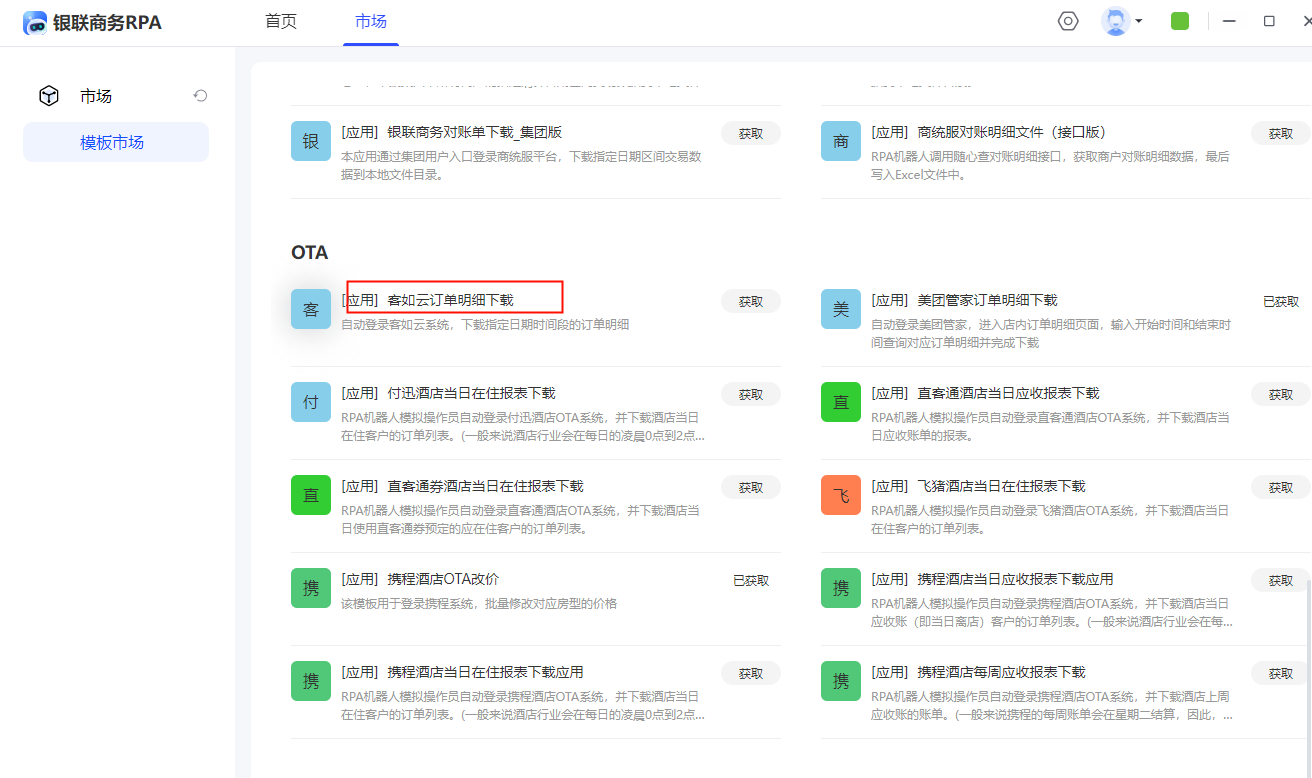
Task: Click the hexagon settings icon in header
Action: click(1068, 21)
